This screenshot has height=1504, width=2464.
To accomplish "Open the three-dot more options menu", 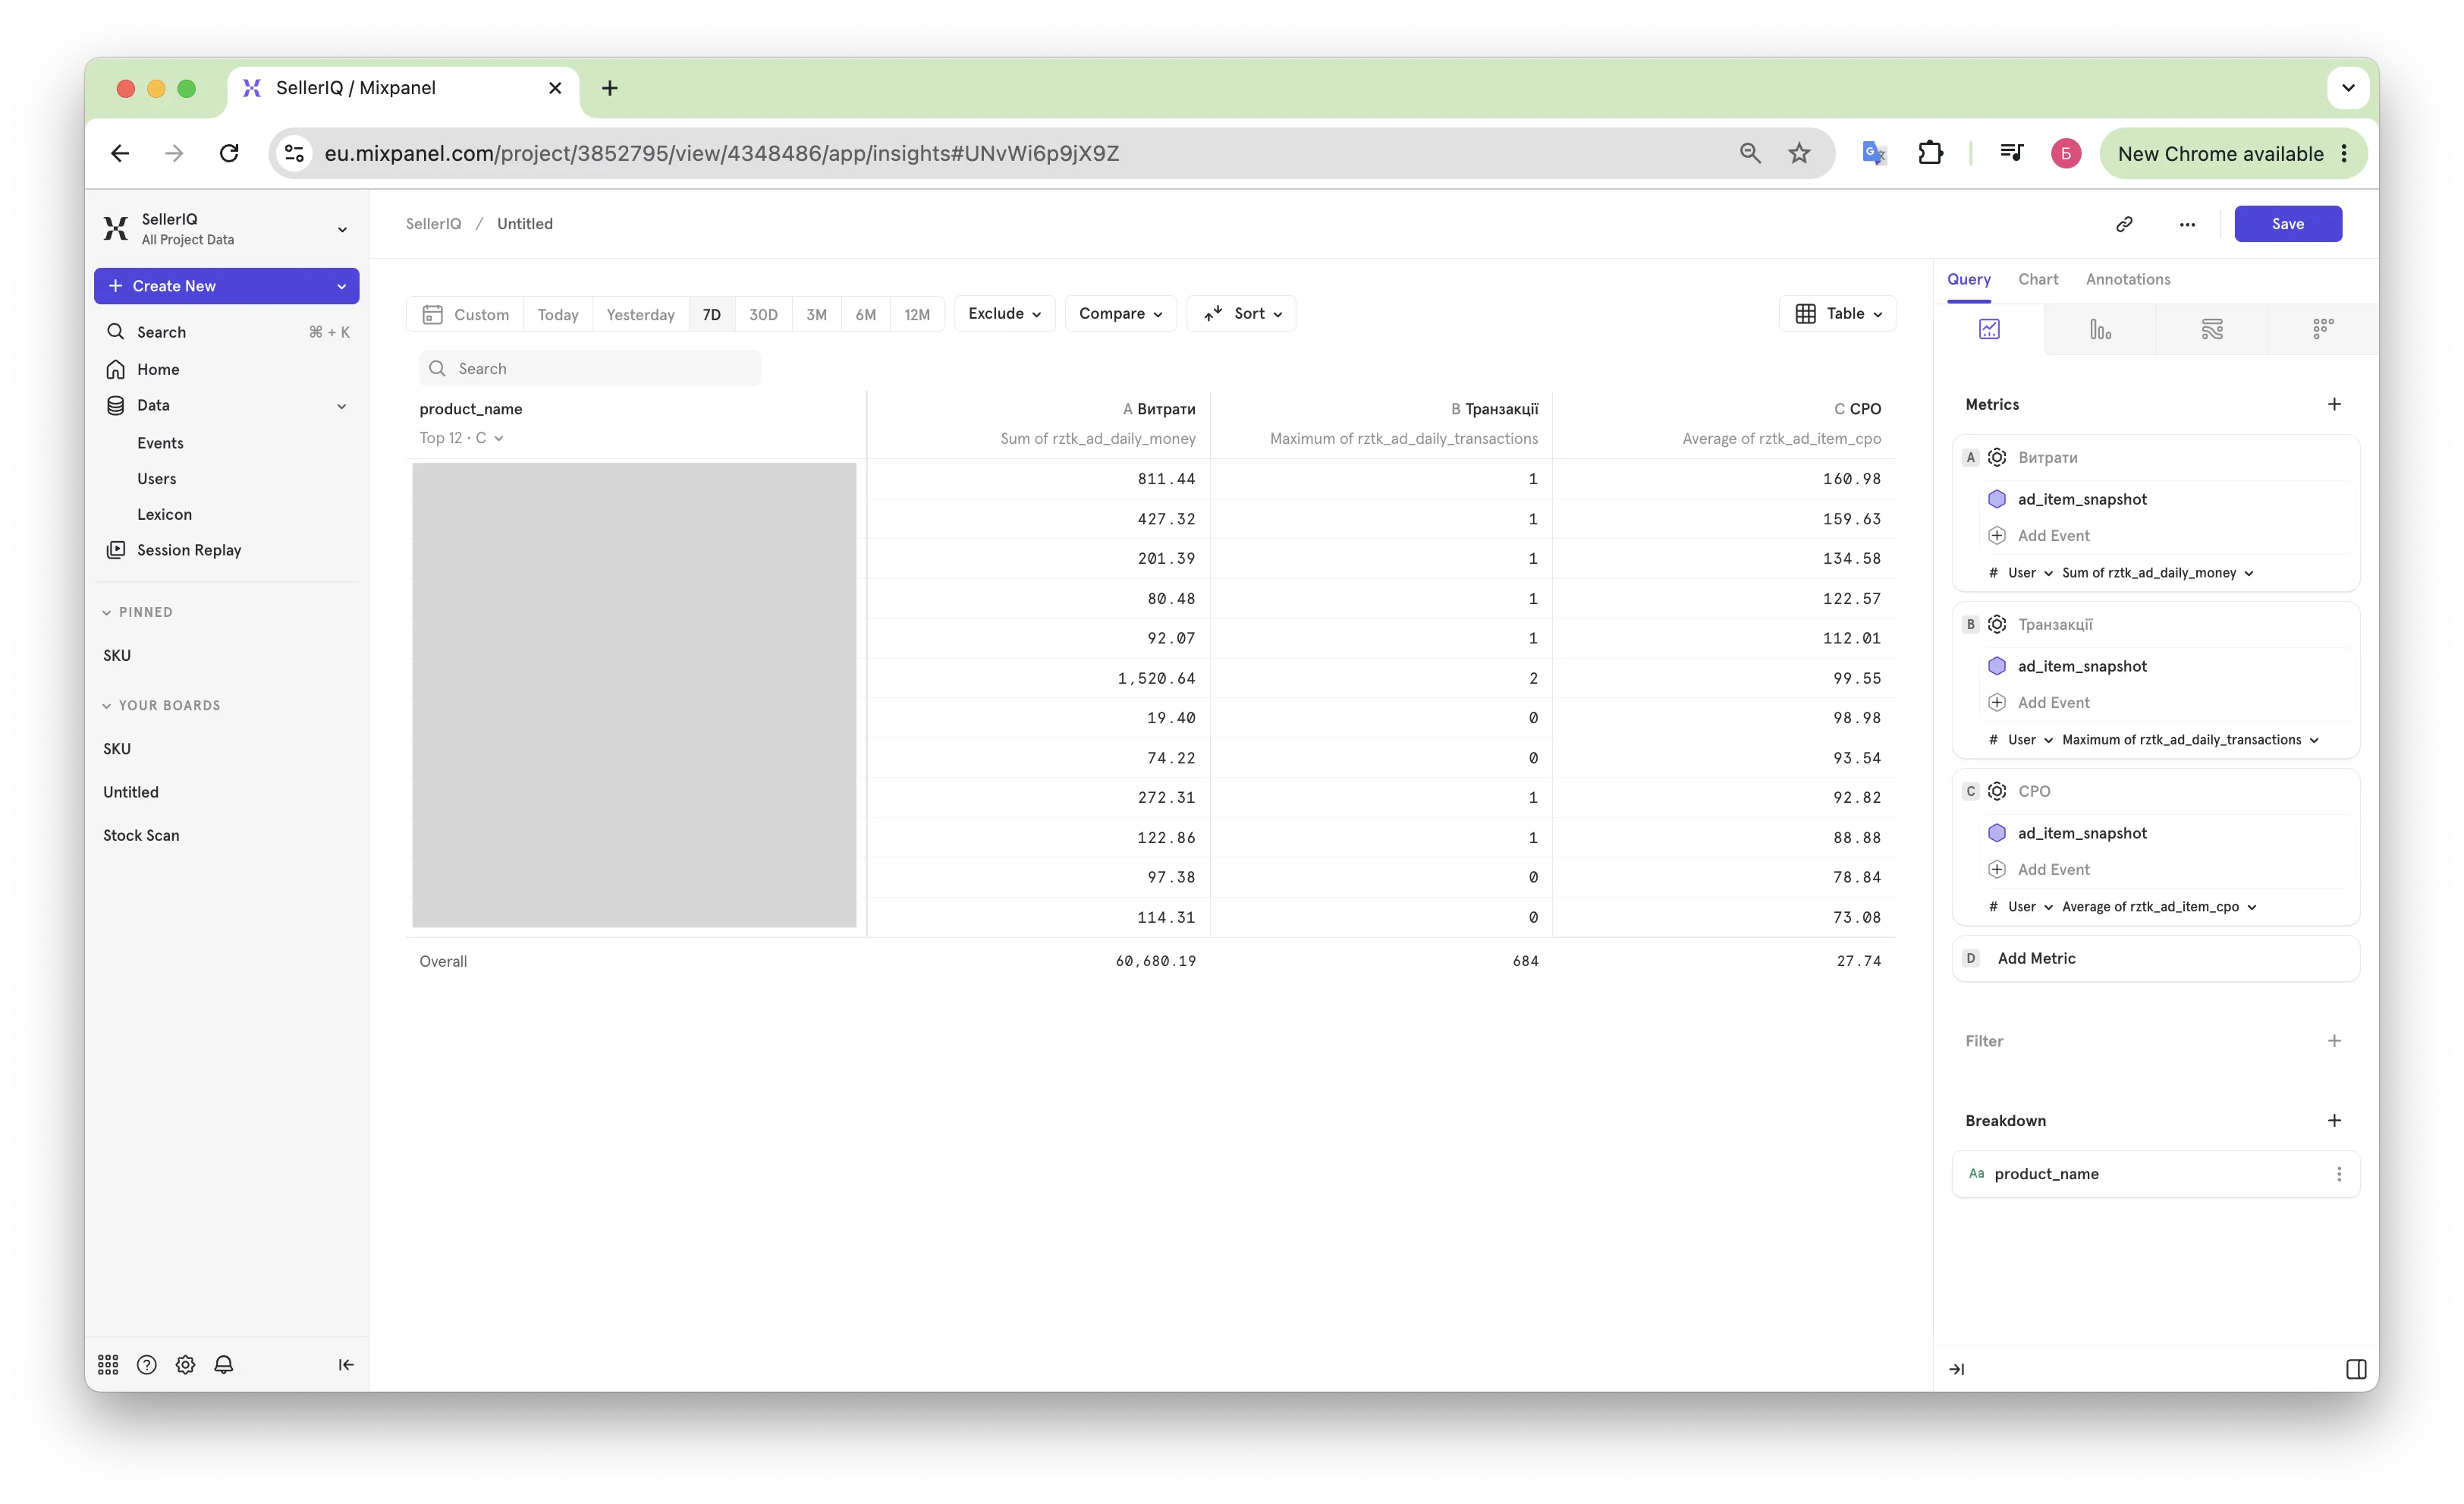I will (x=2187, y=224).
